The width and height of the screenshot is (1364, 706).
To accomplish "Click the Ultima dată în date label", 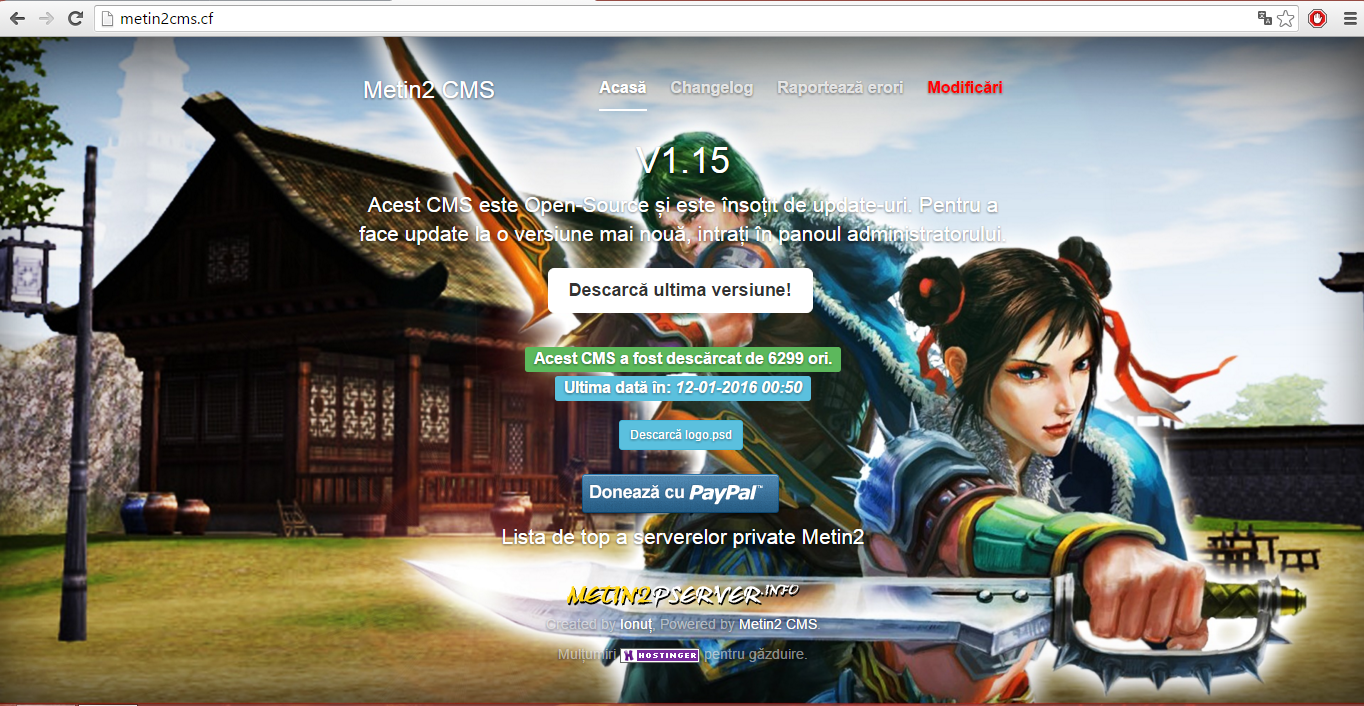I will point(683,388).
